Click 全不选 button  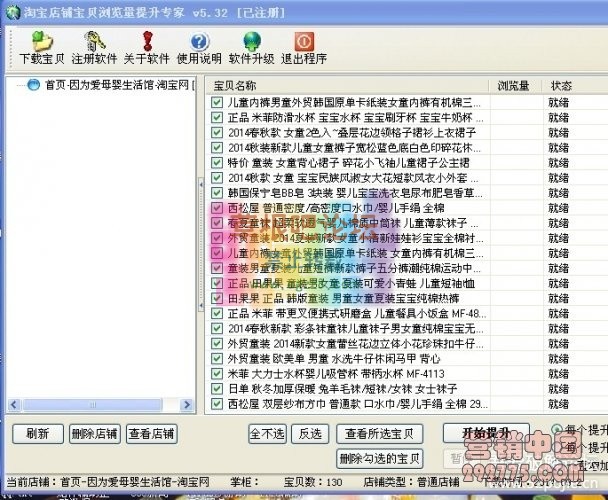(x=268, y=434)
